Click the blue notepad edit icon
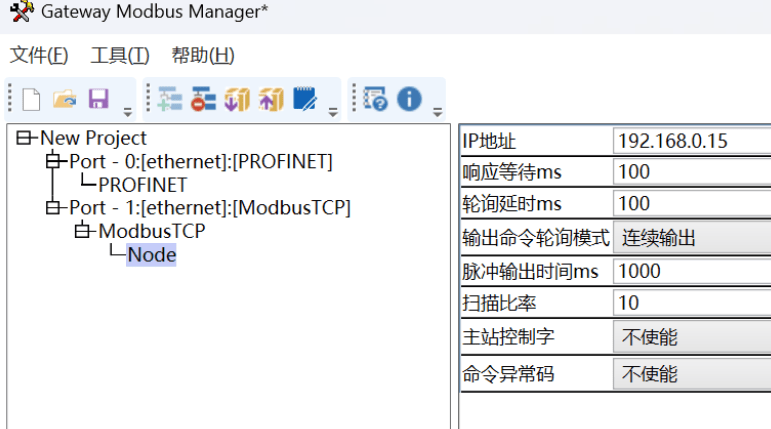Screen dimensions: 771x429 click(x=305, y=99)
